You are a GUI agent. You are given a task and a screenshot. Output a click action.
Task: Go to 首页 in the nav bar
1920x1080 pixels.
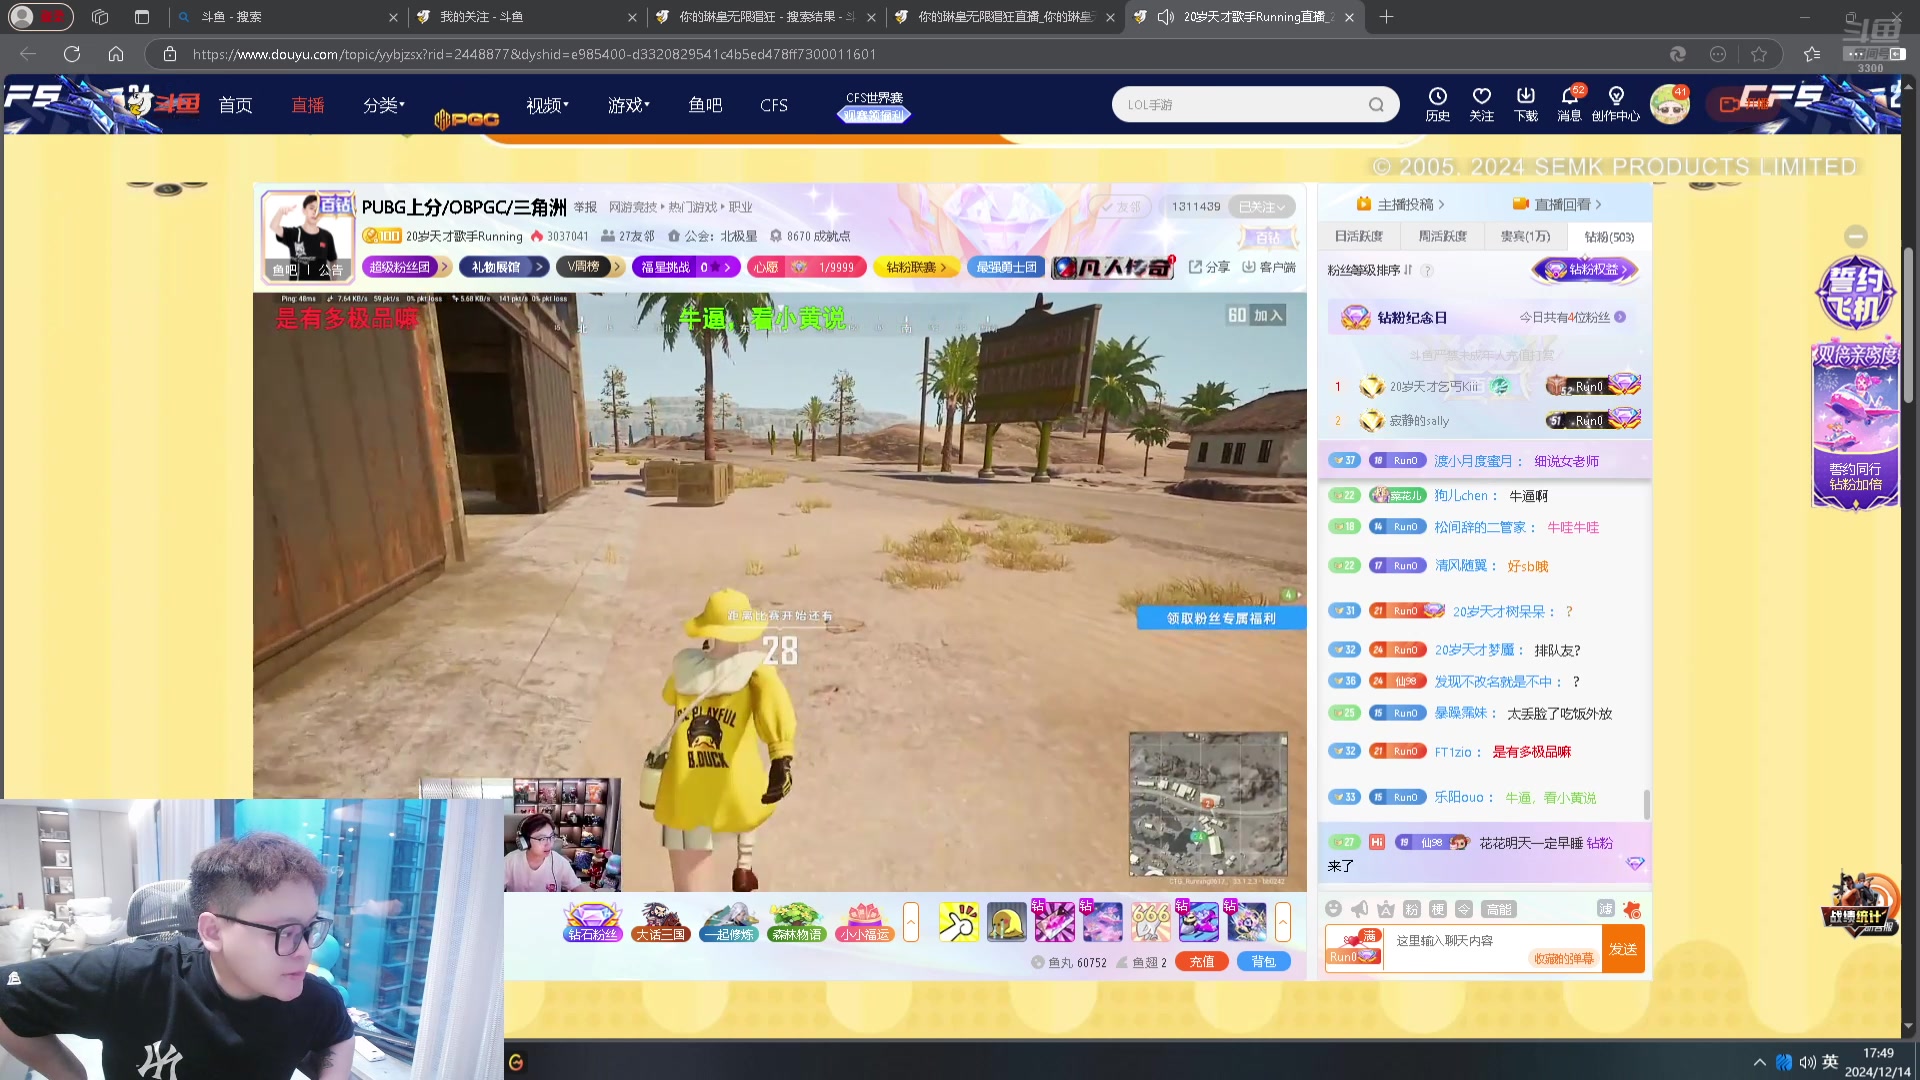(x=235, y=105)
